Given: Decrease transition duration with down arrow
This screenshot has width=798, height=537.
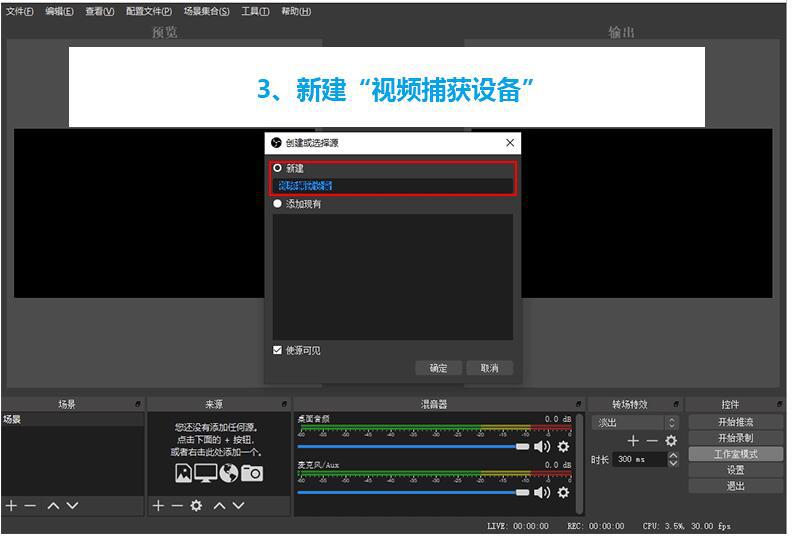Looking at the screenshot, I should [673, 463].
